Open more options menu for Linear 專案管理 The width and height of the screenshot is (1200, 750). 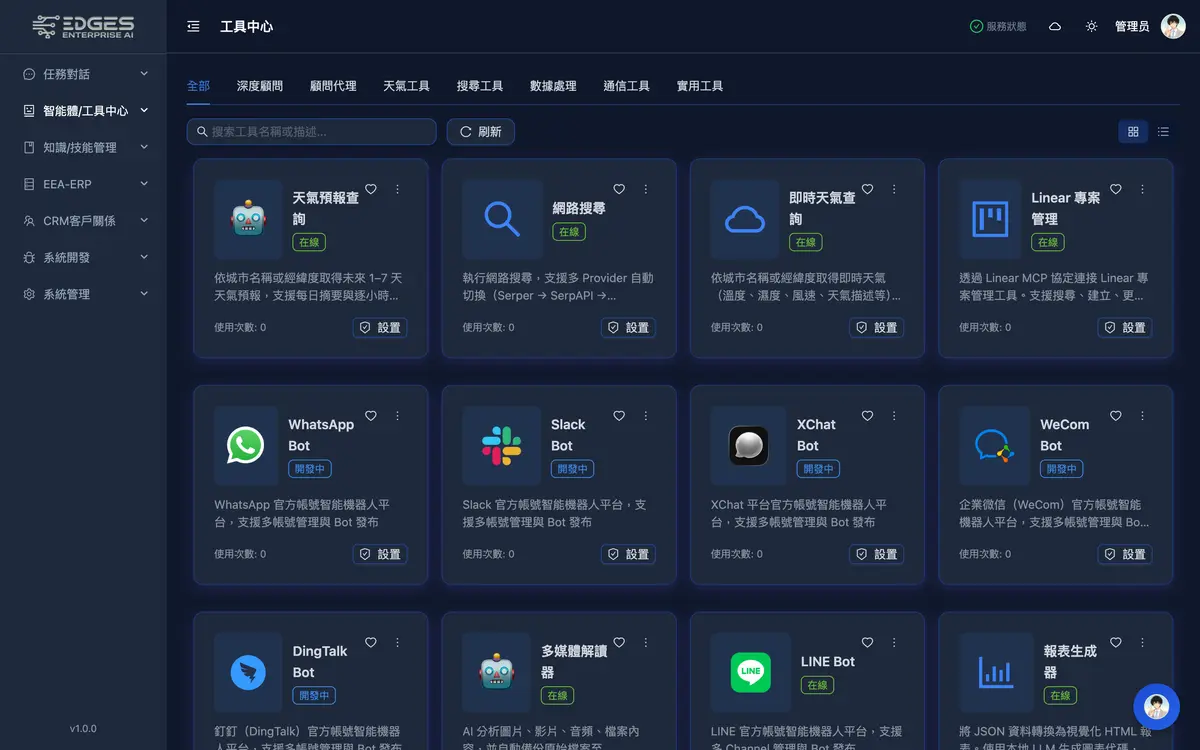point(1142,189)
